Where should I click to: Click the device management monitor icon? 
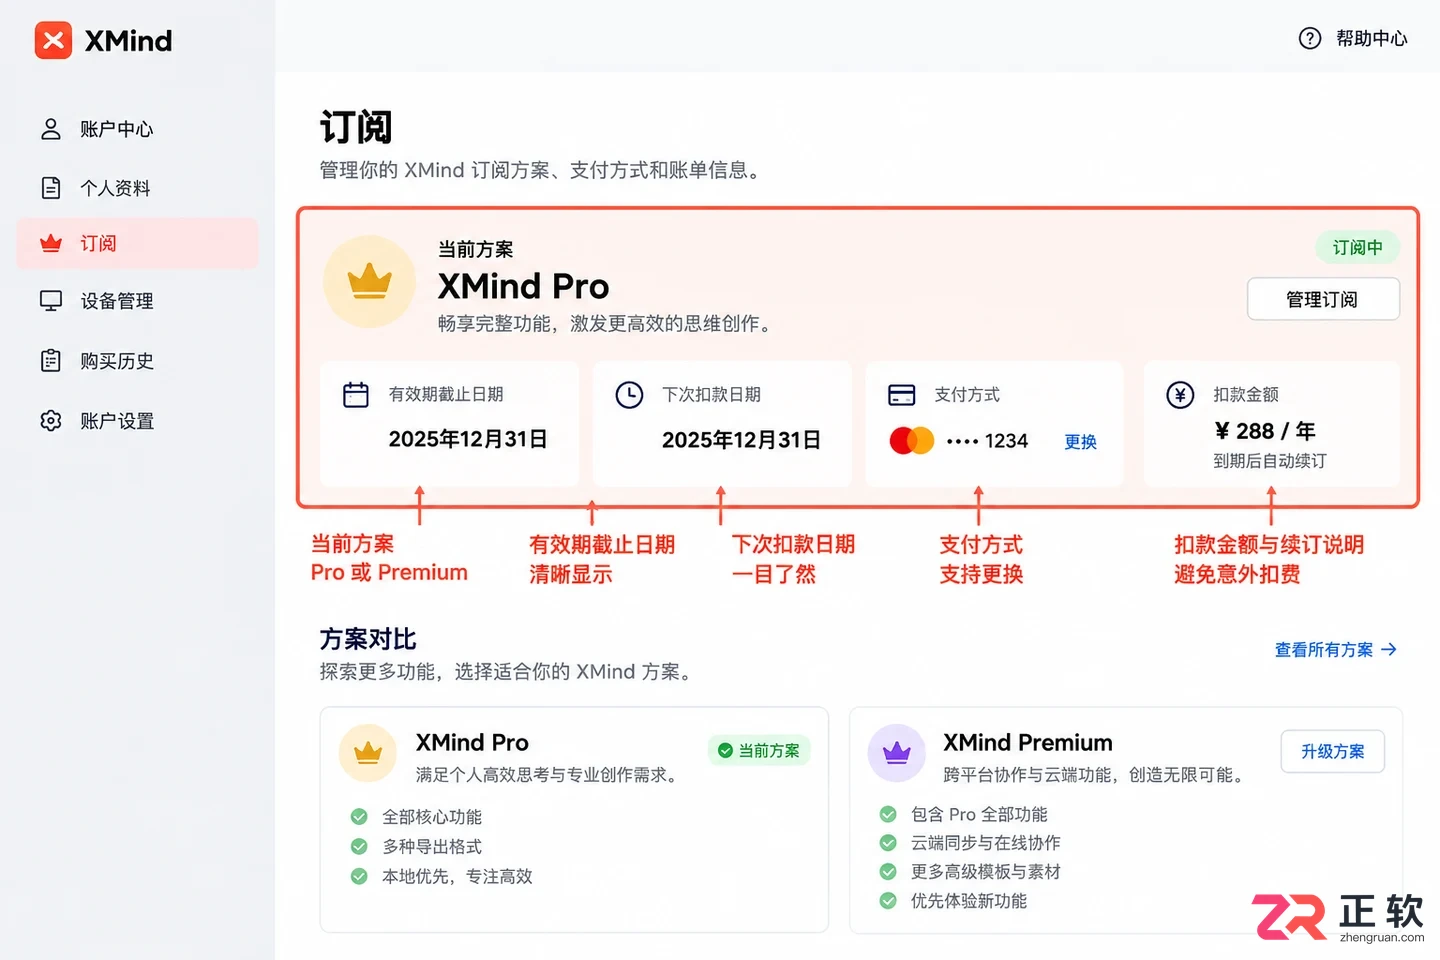51,301
